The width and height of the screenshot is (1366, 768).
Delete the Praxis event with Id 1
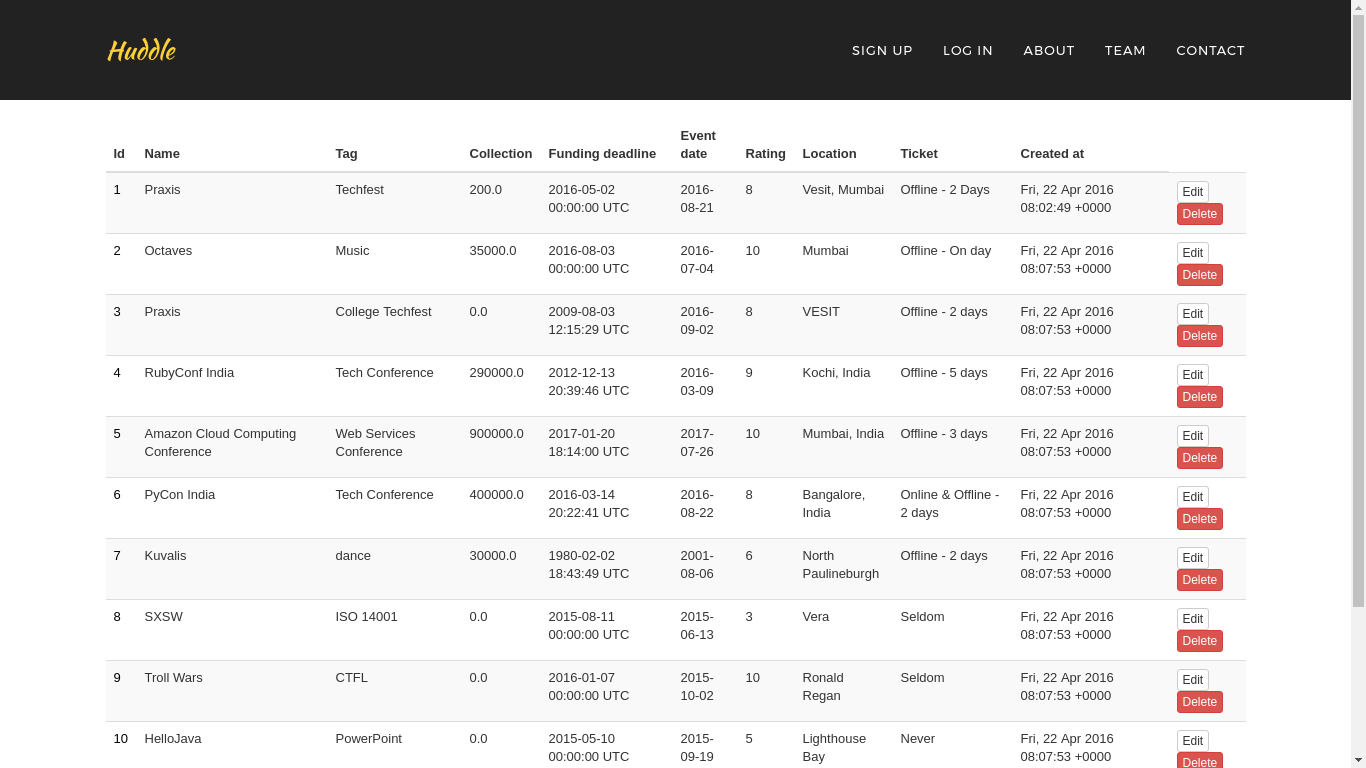[x=1199, y=214]
